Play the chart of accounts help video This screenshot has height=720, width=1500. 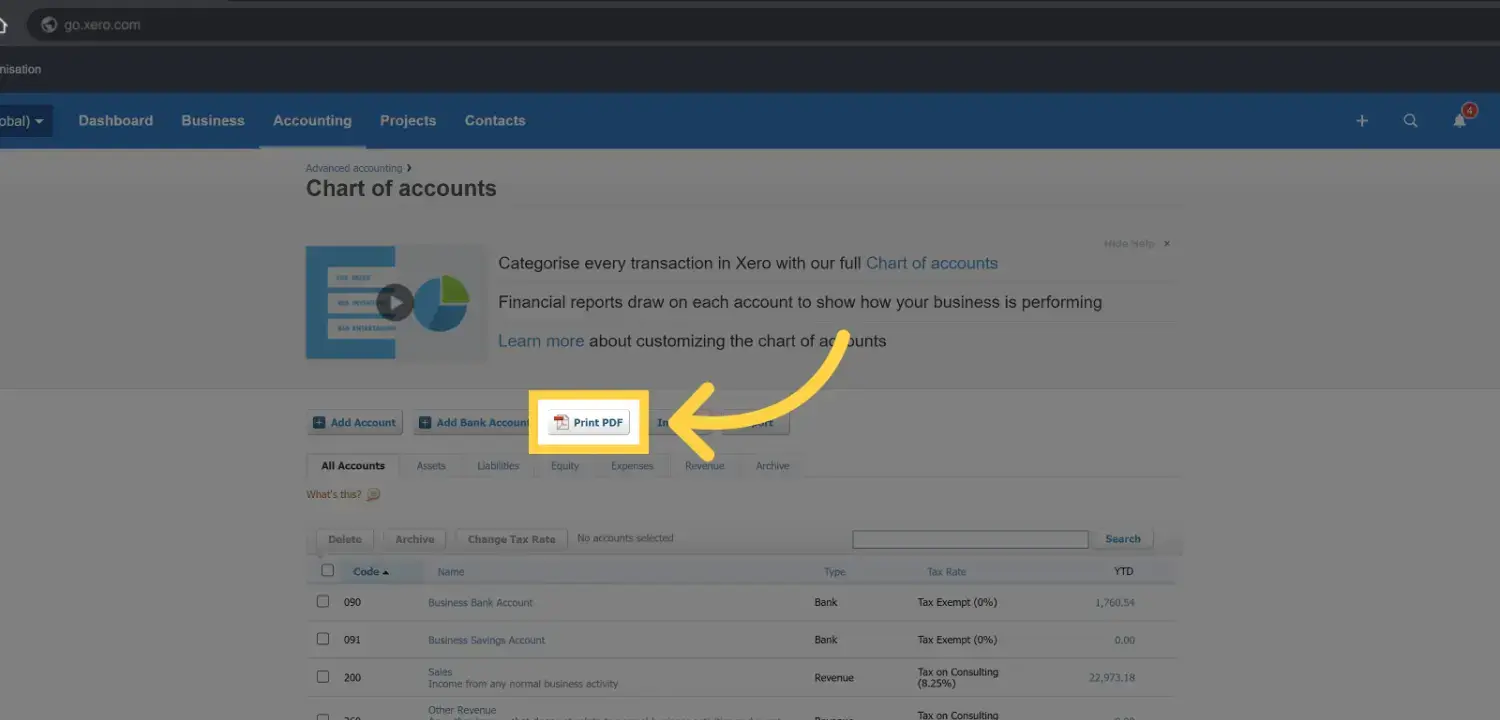point(395,302)
